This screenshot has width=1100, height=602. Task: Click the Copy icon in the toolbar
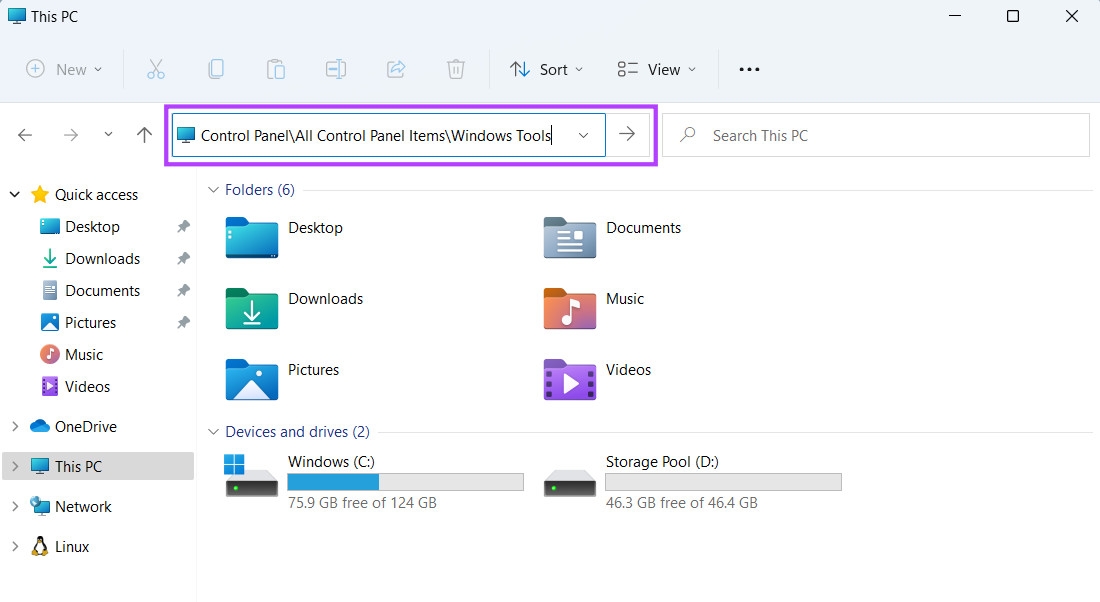point(215,69)
